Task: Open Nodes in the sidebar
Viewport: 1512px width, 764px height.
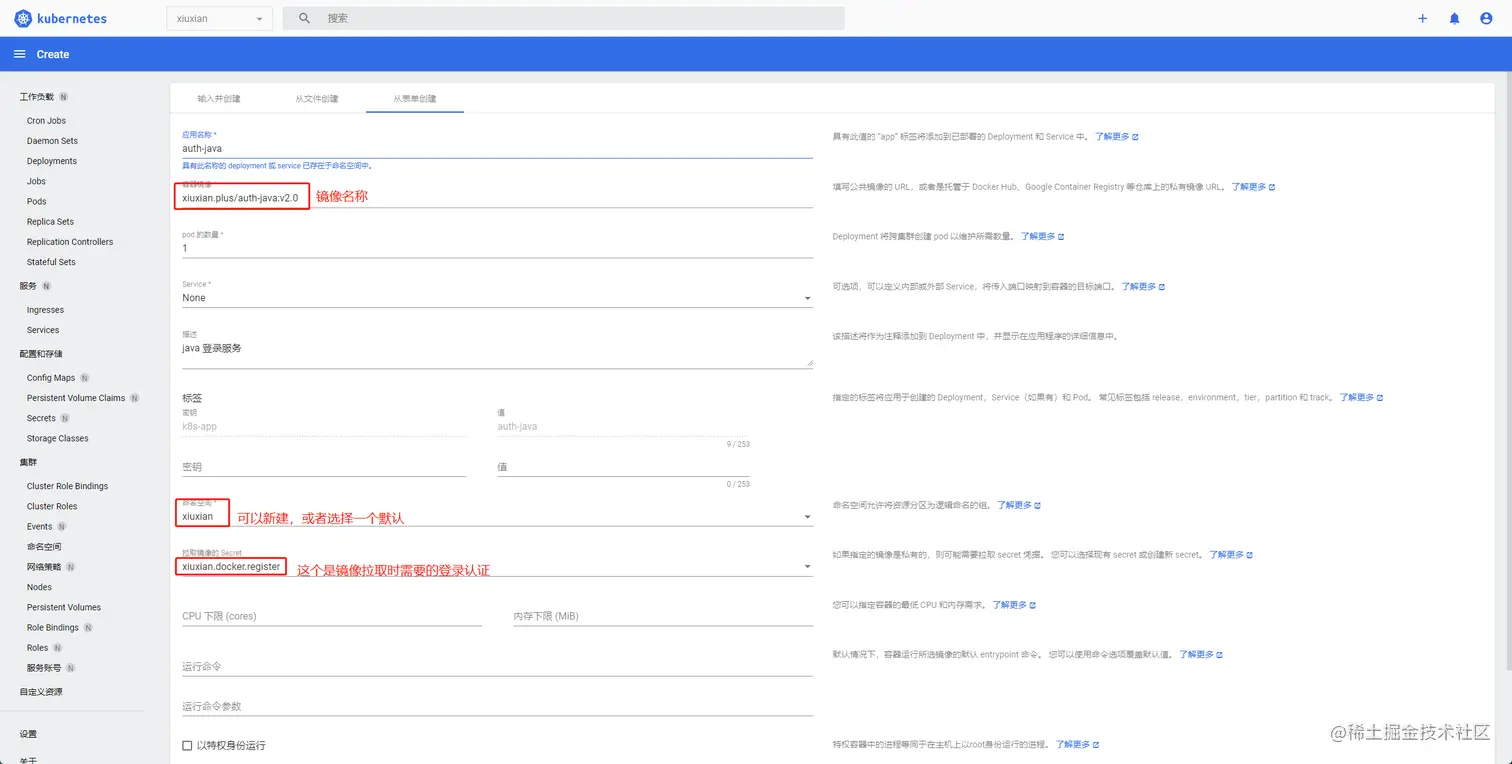Action: pyautogui.click(x=39, y=587)
